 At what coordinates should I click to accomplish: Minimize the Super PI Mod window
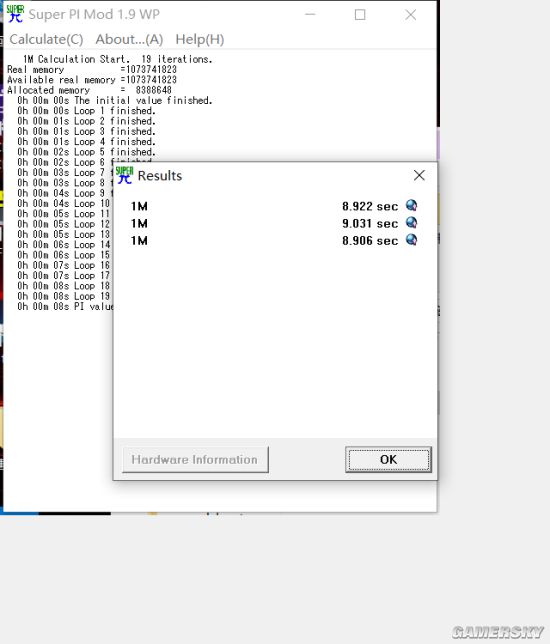click(x=310, y=15)
